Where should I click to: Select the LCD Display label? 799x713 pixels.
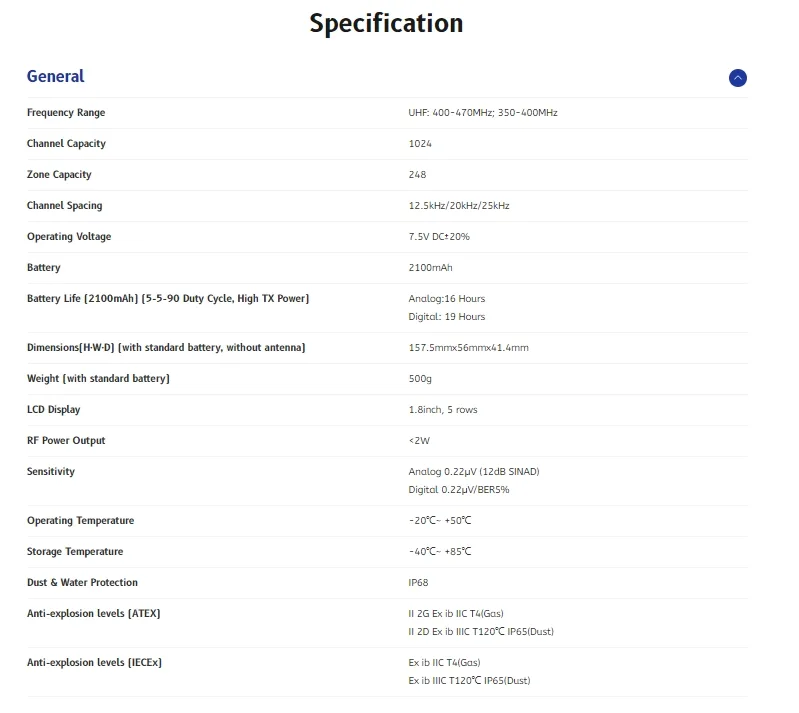(x=54, y=410)
